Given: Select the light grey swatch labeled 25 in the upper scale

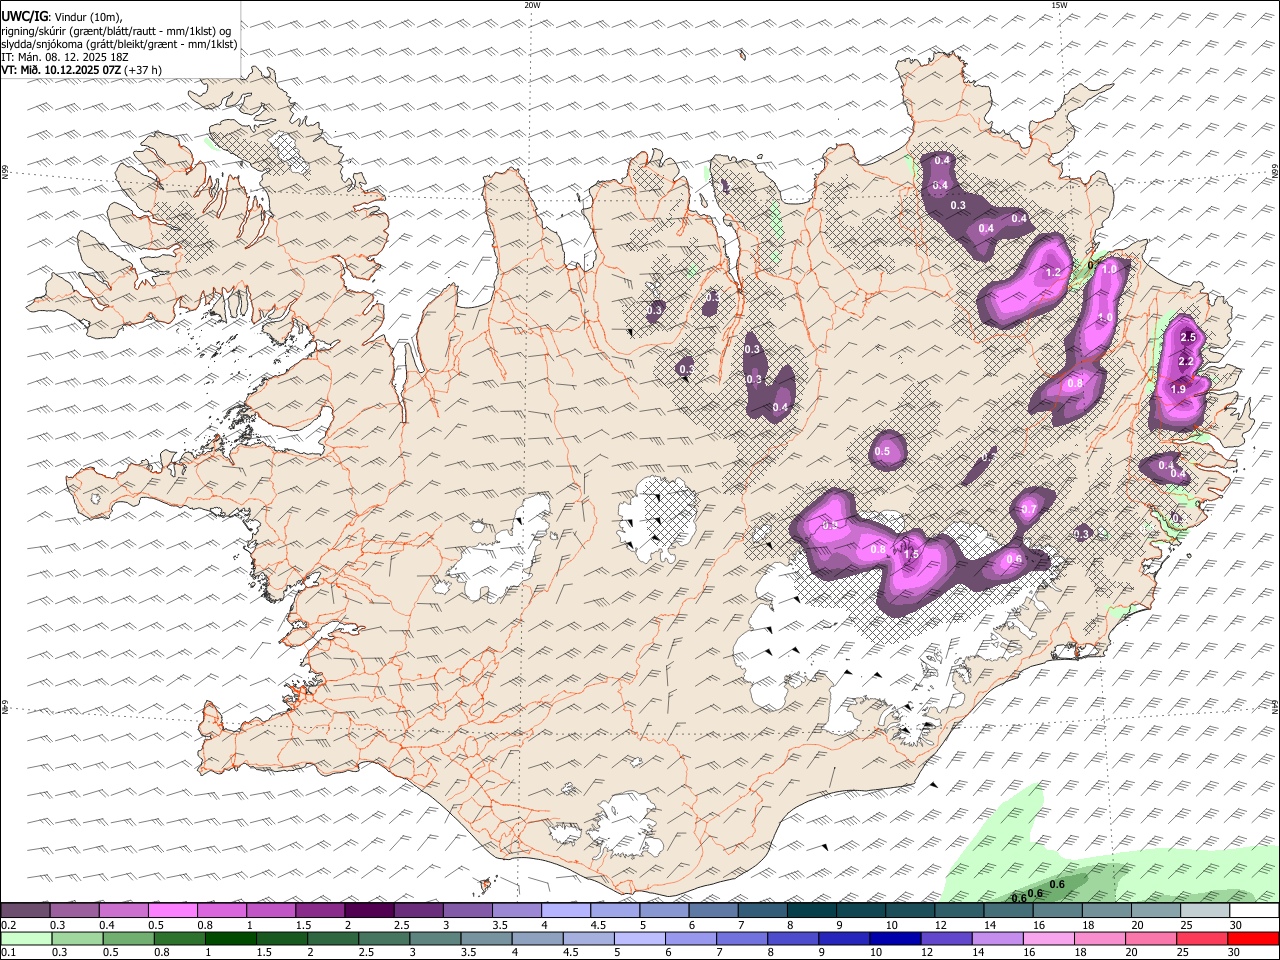Looking at the screenshot, I should pyautogui.click(x=1205, y=911).
